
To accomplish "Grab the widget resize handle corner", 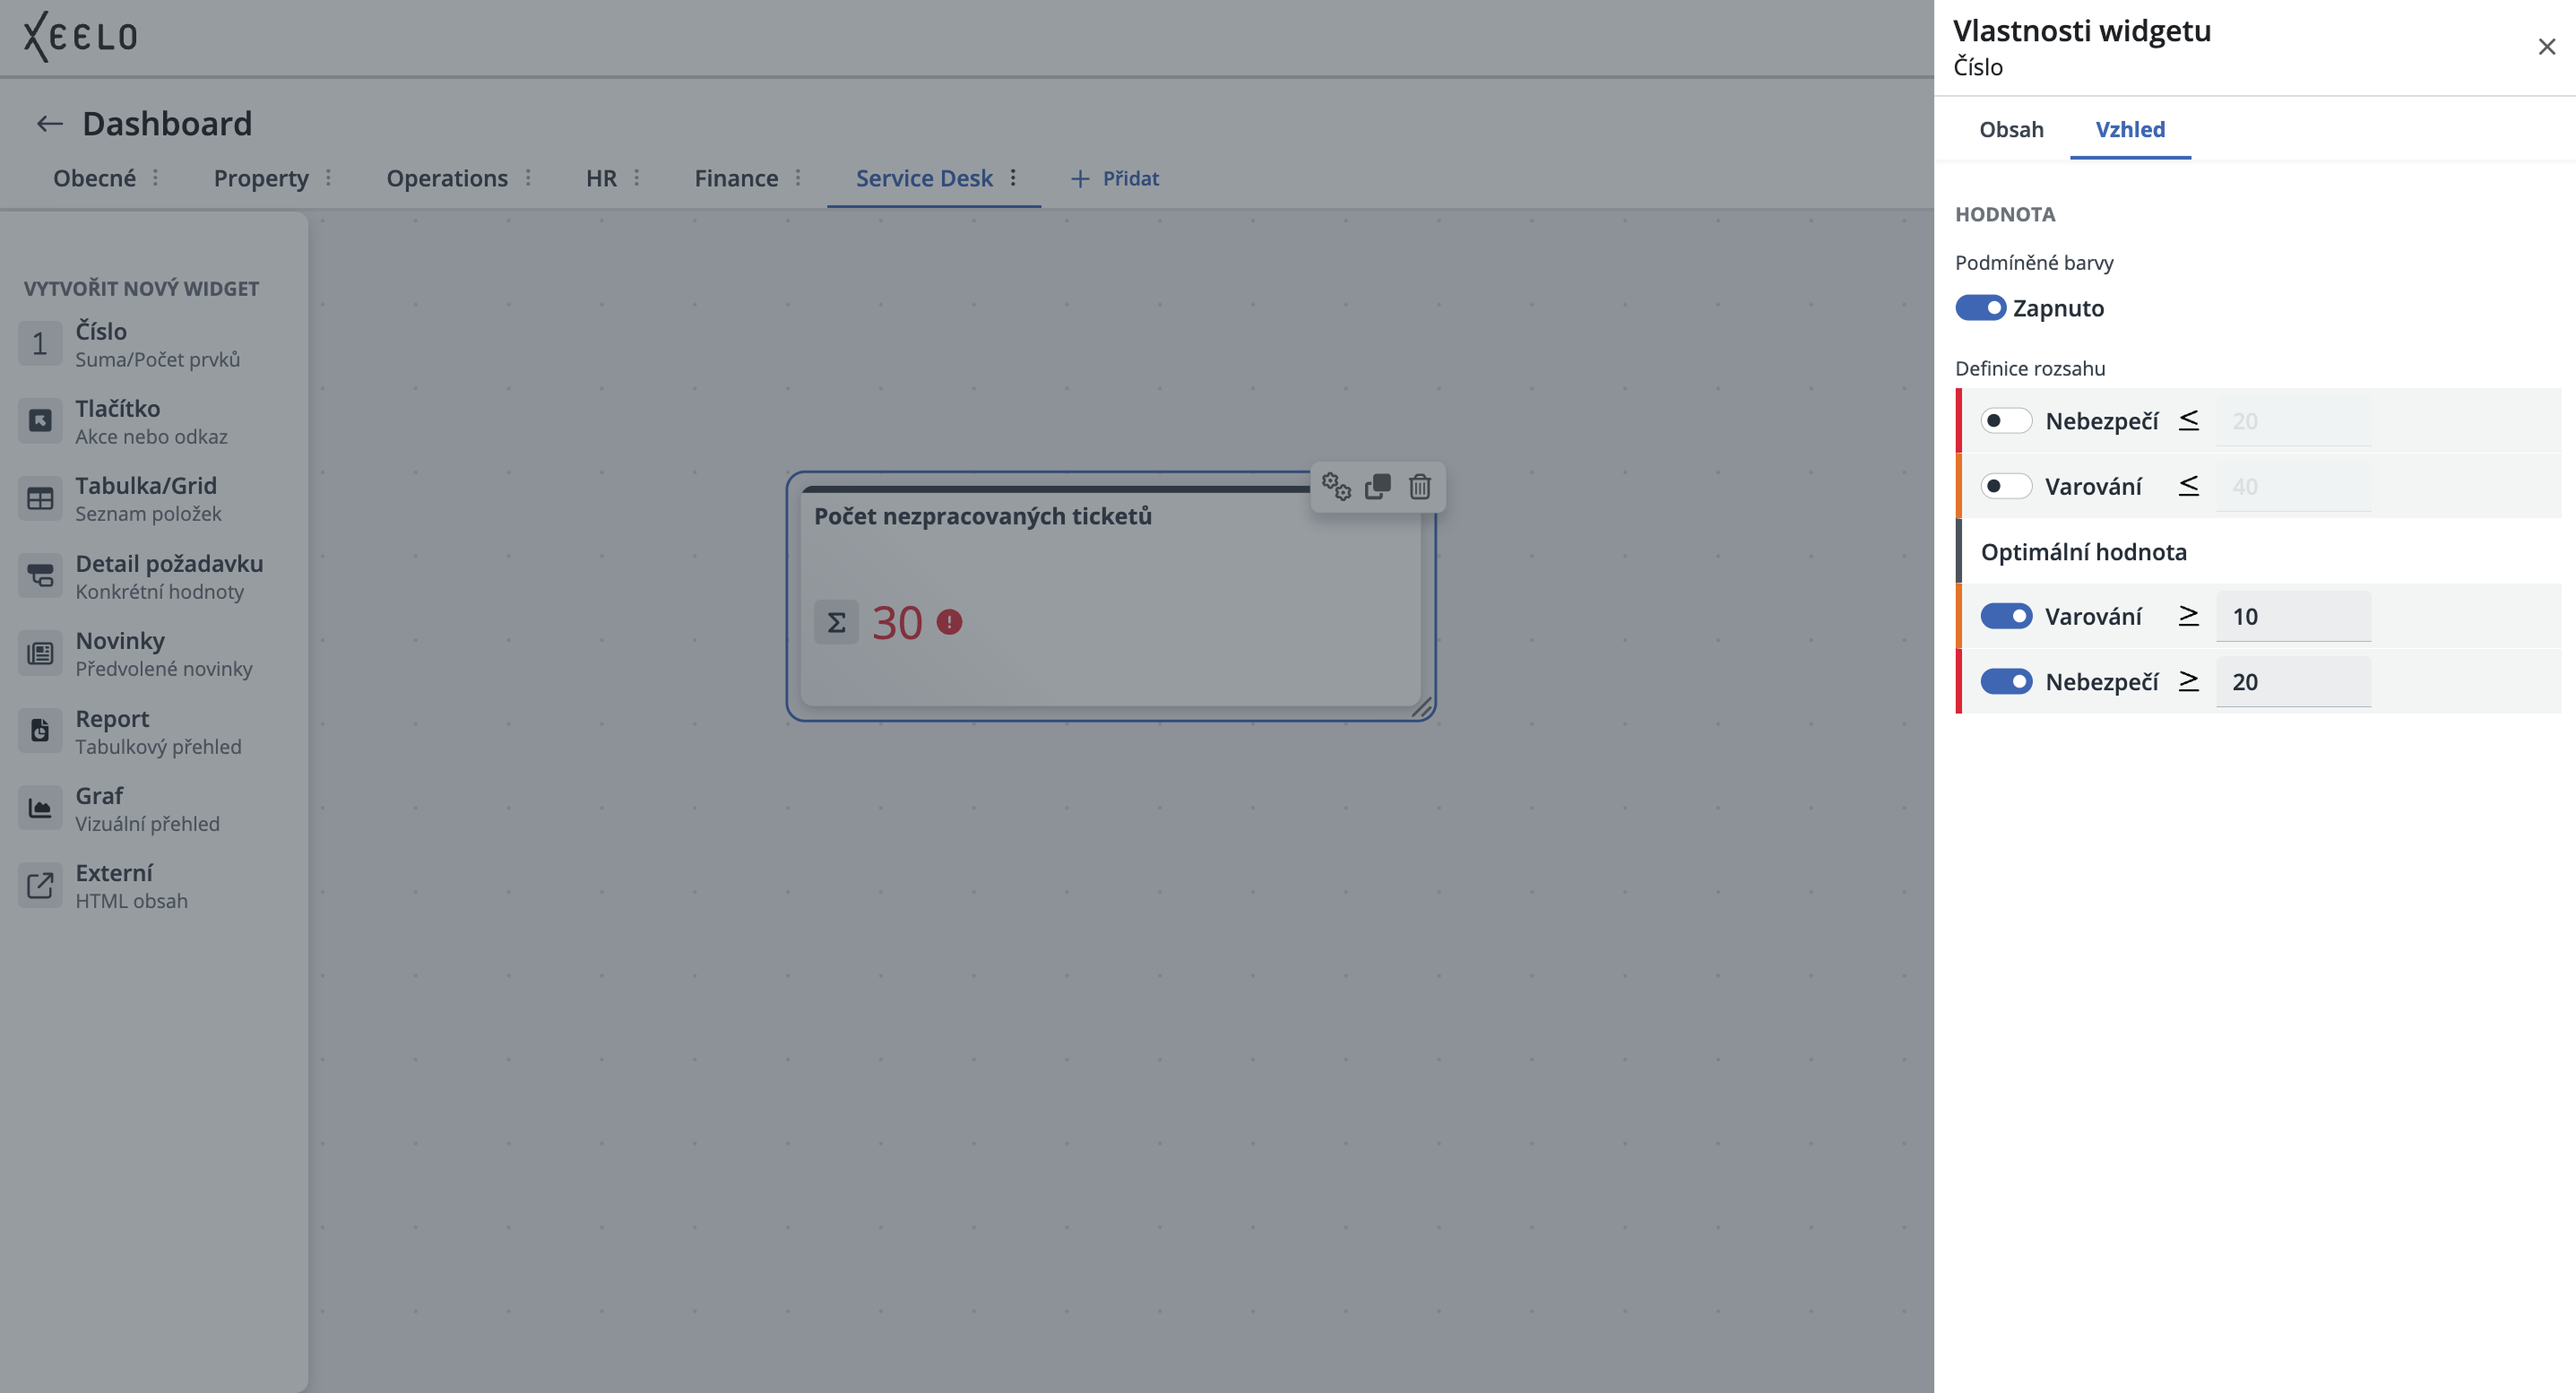I will (1422, 707).
